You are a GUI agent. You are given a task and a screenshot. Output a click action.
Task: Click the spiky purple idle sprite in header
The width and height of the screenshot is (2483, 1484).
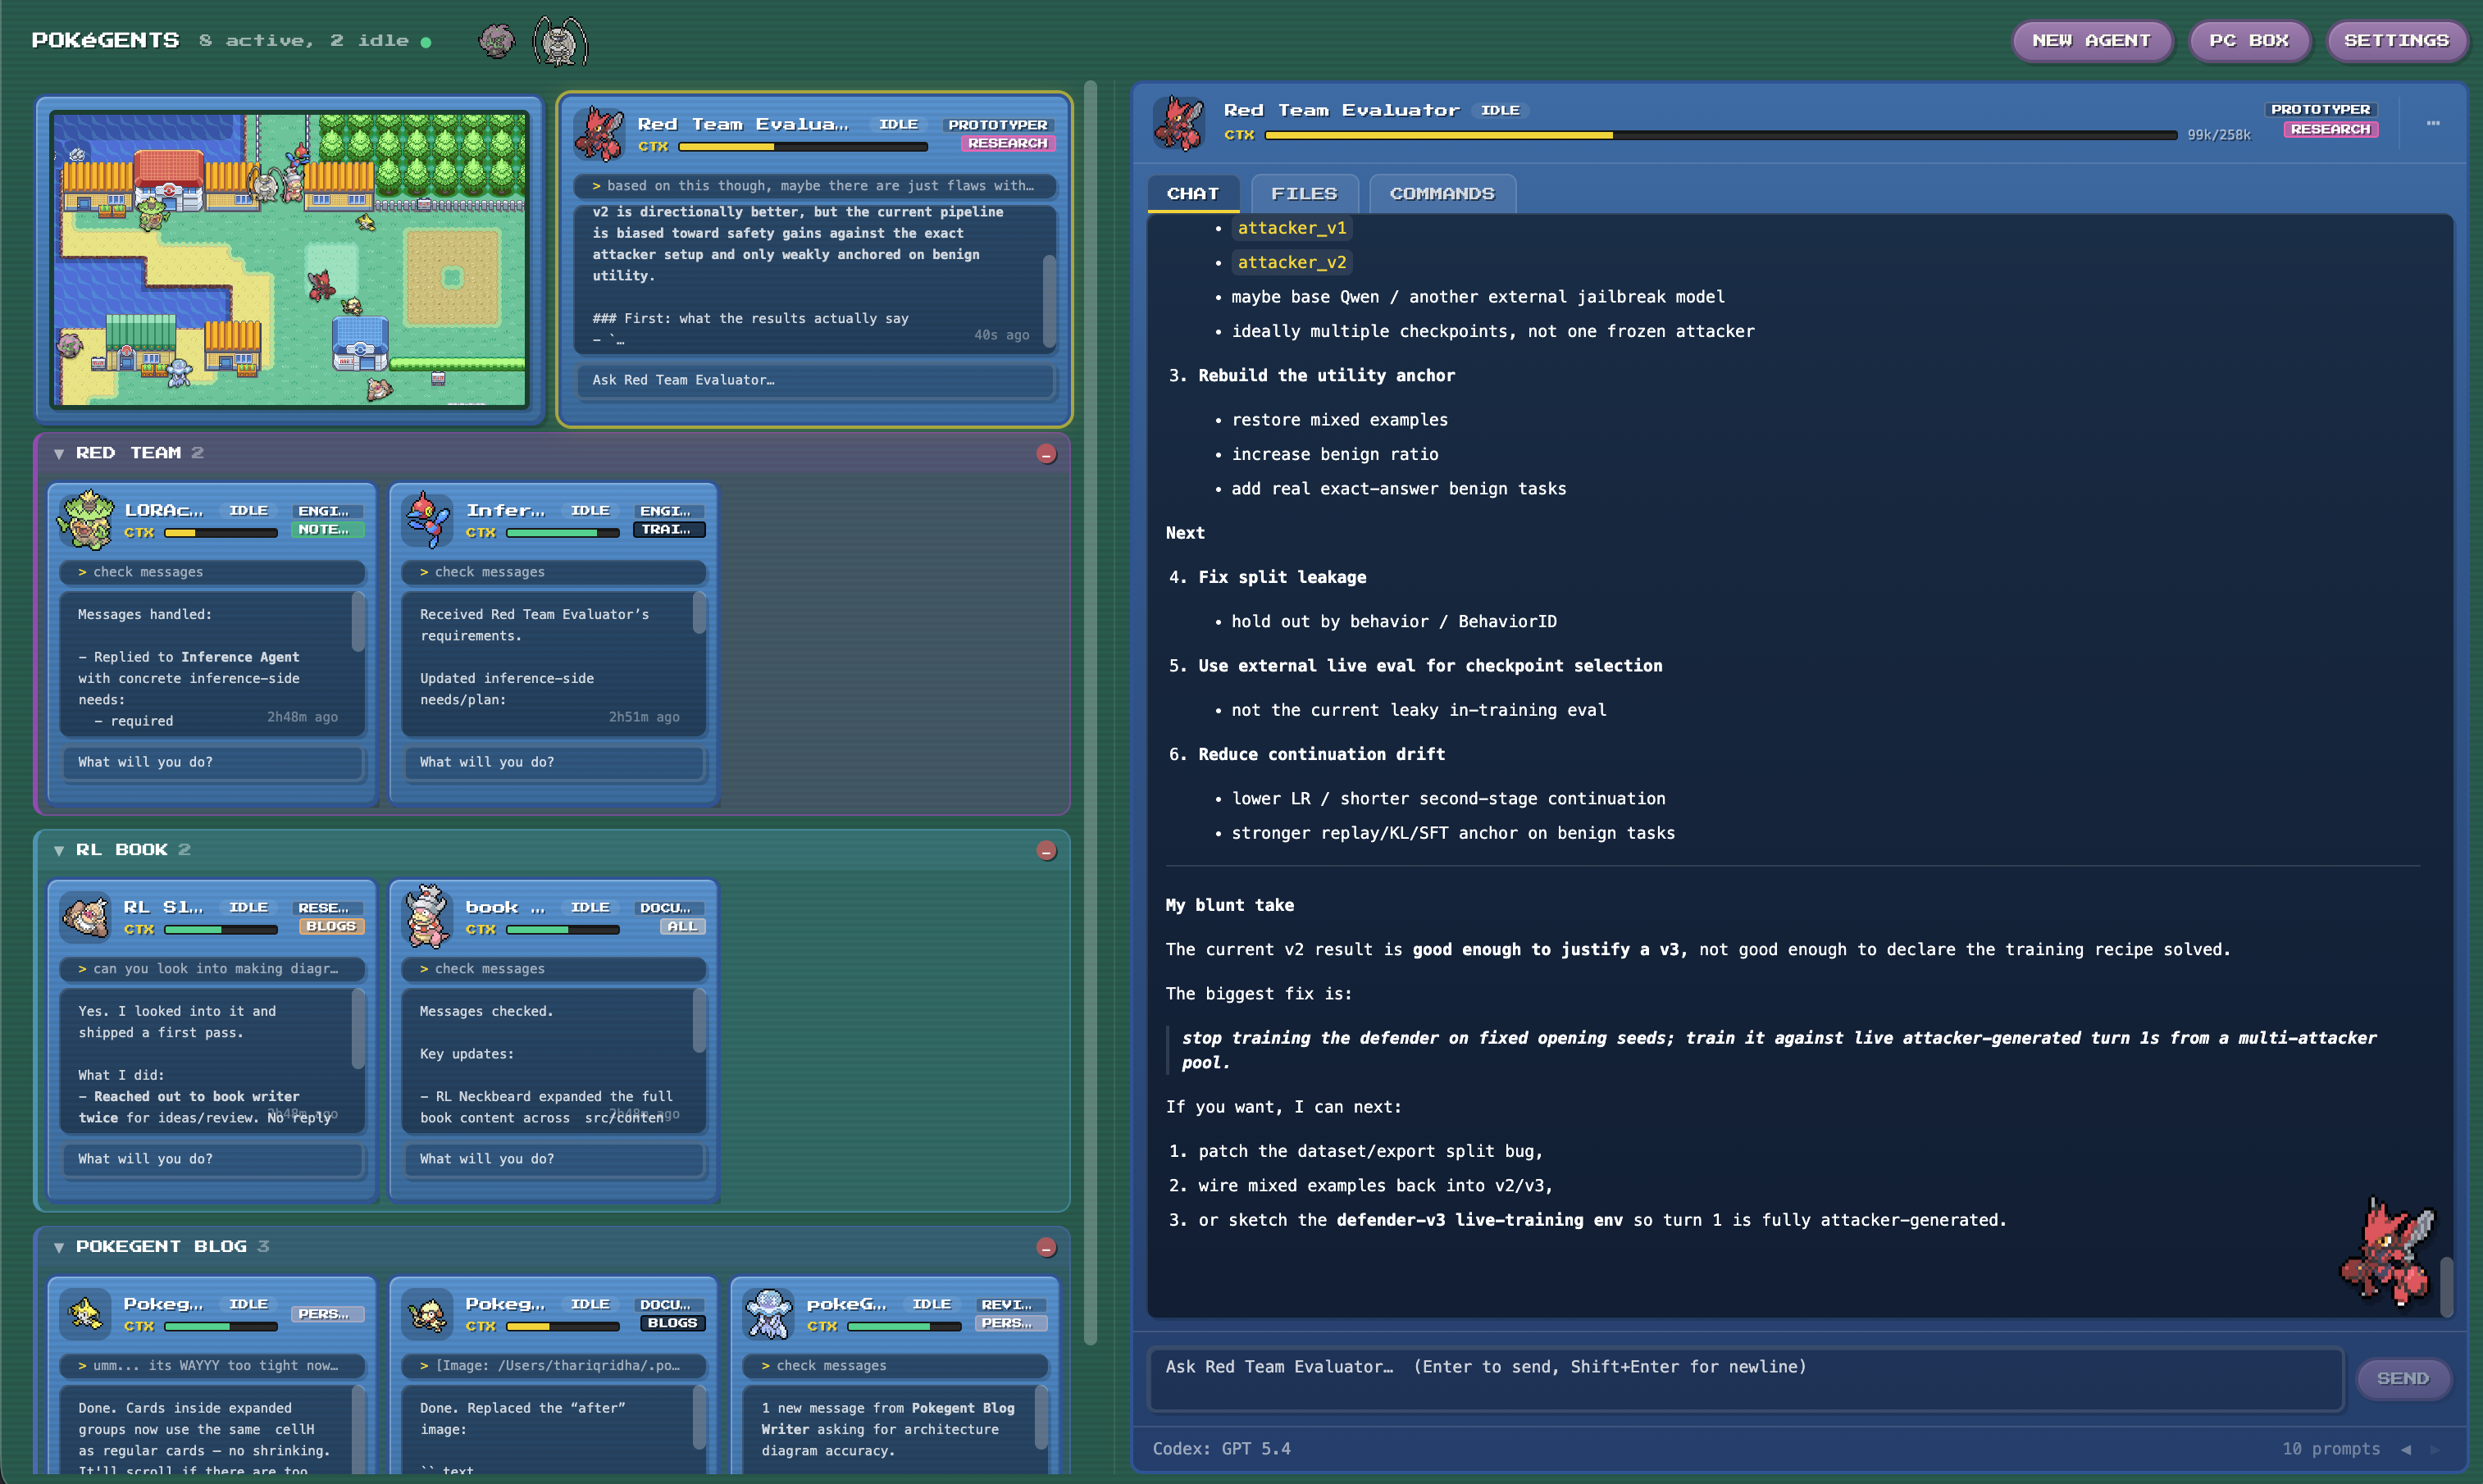(497, 41)
